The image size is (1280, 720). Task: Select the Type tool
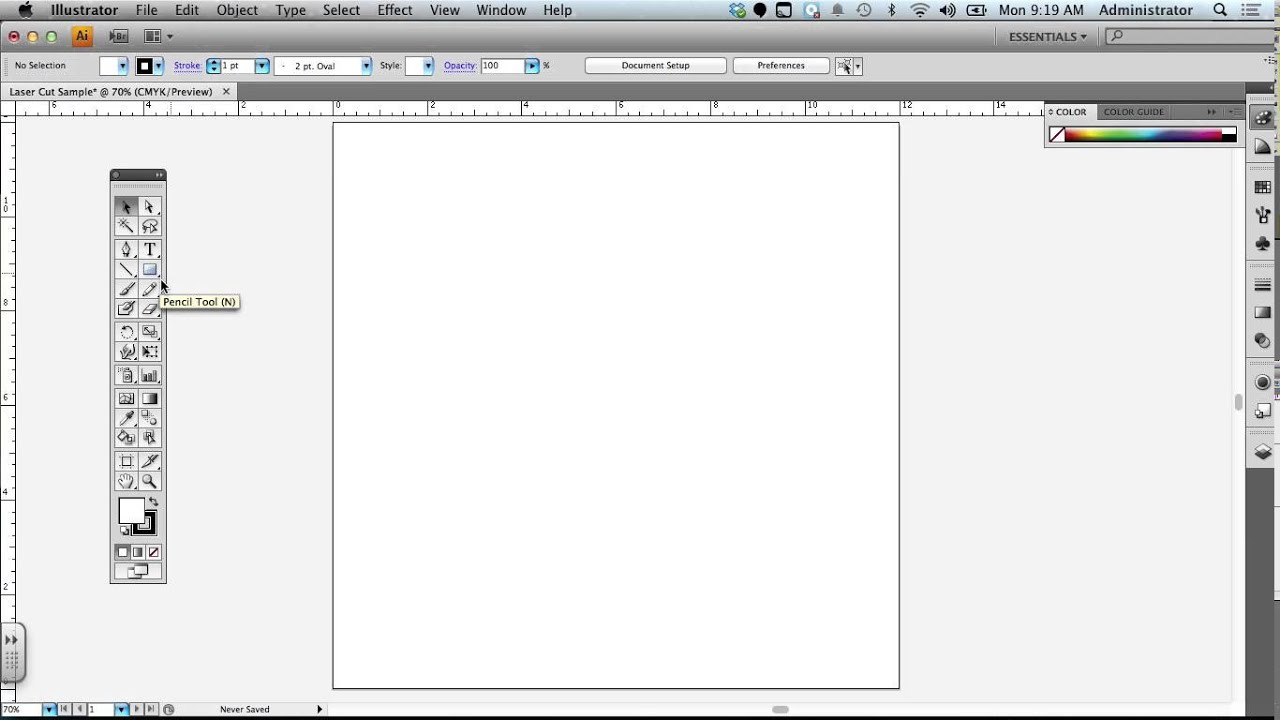(x=150, y=249)
